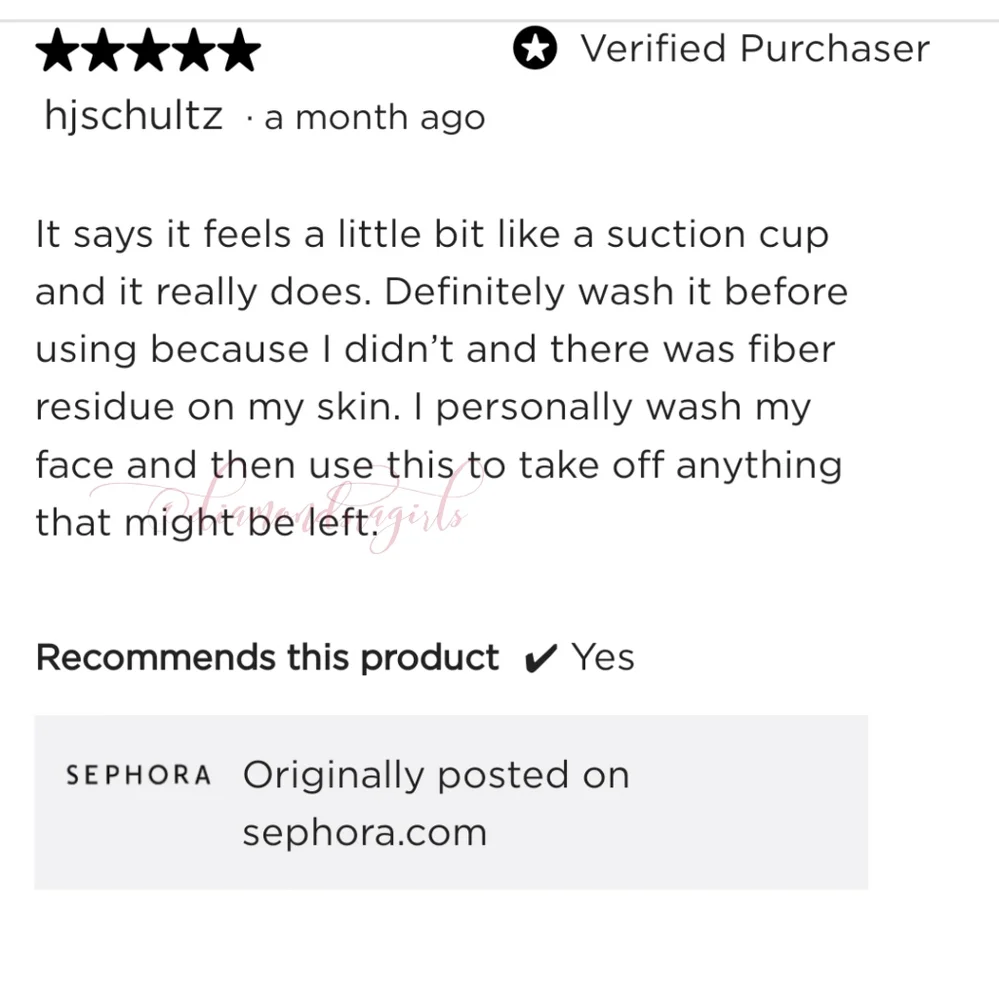
Task: Click the Verified Purchaser label
Action: (x=755, y=48)
